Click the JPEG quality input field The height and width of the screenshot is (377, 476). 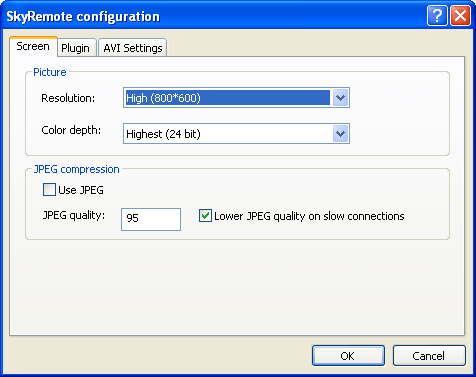pyautogui.click(x=151, y=219)
